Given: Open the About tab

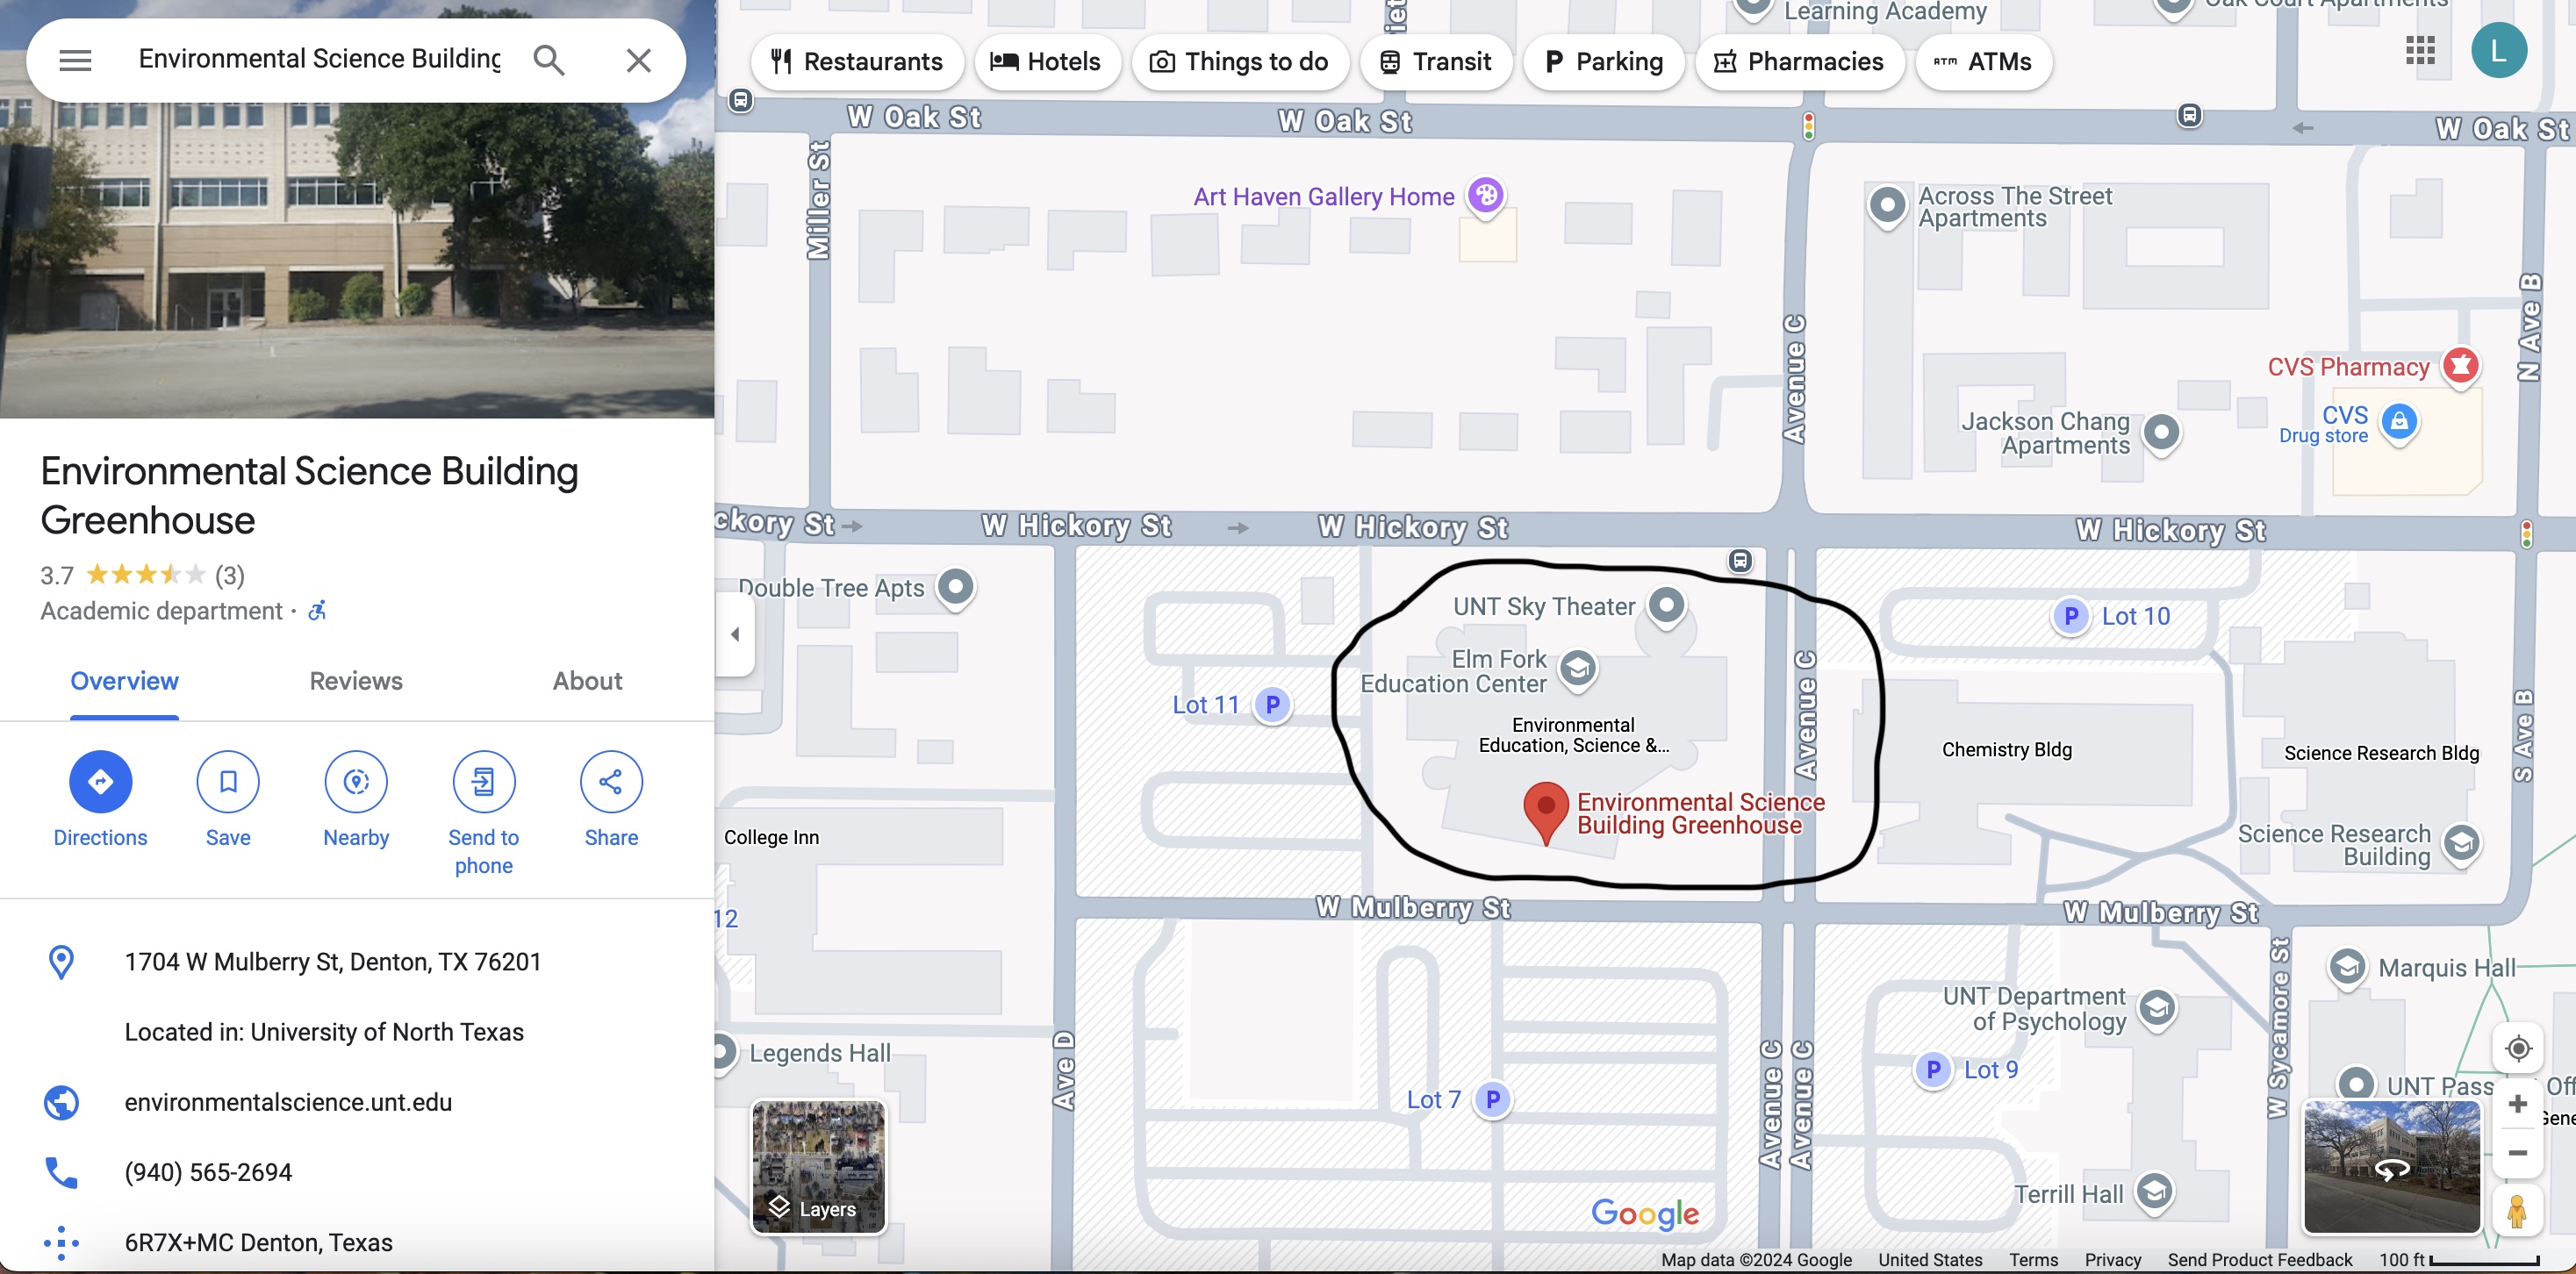Looking at the screenshot, I should (587, 681).
